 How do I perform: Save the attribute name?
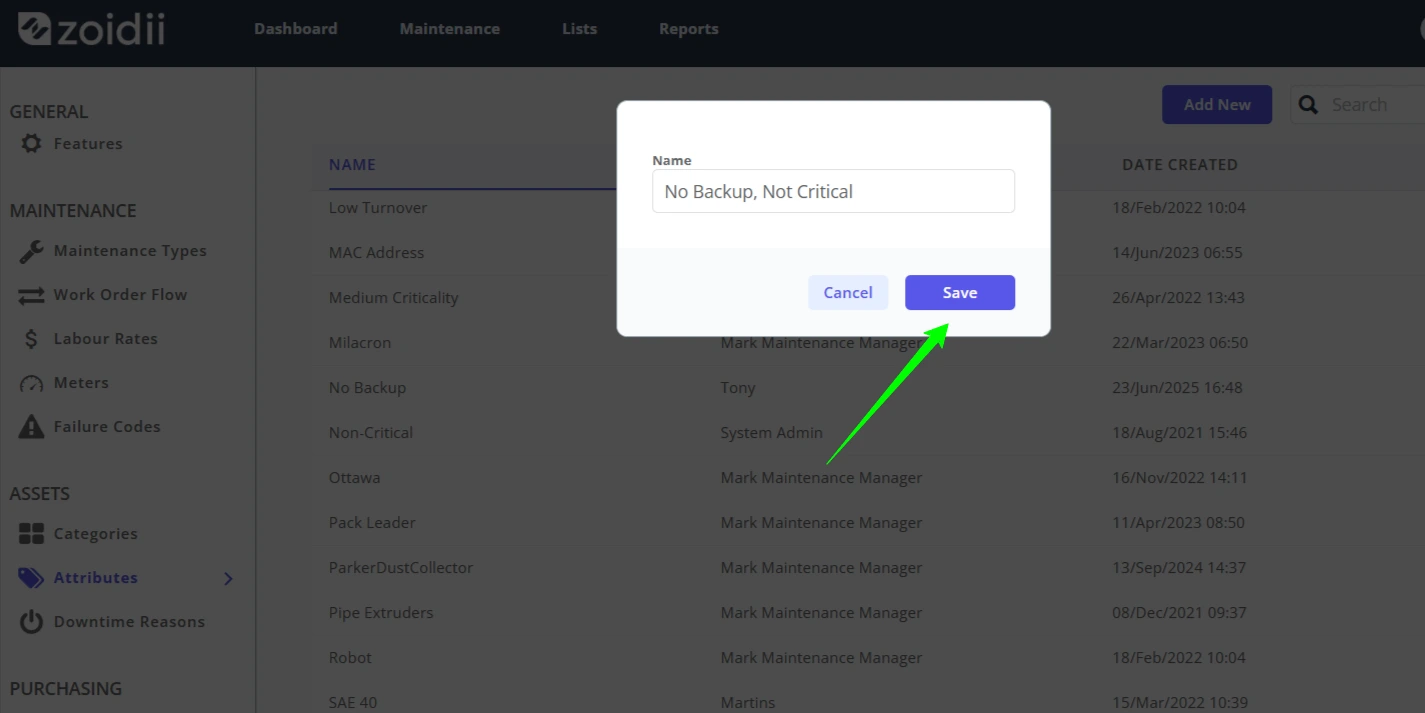point(960,293)
